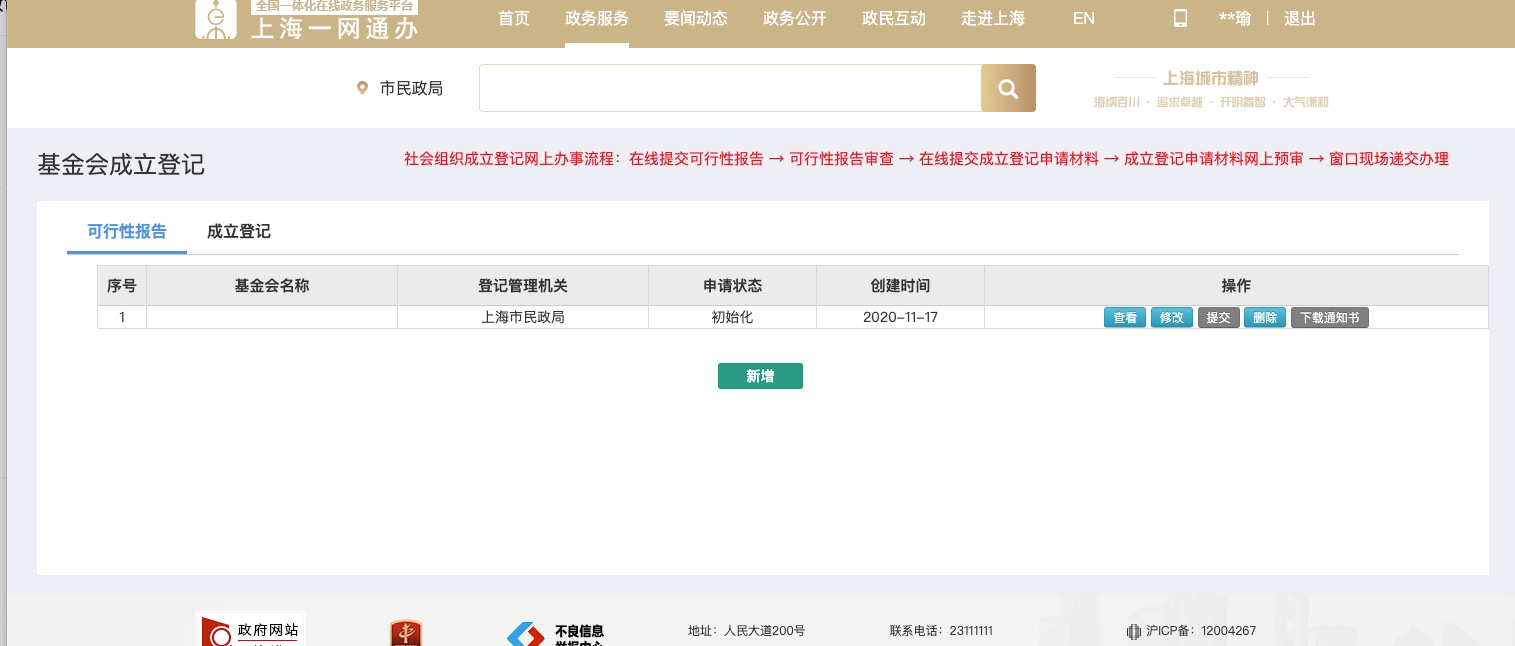Click footer phone 23111111
The height and width of the screenshot is (646, 1515).
pos(941,631)
